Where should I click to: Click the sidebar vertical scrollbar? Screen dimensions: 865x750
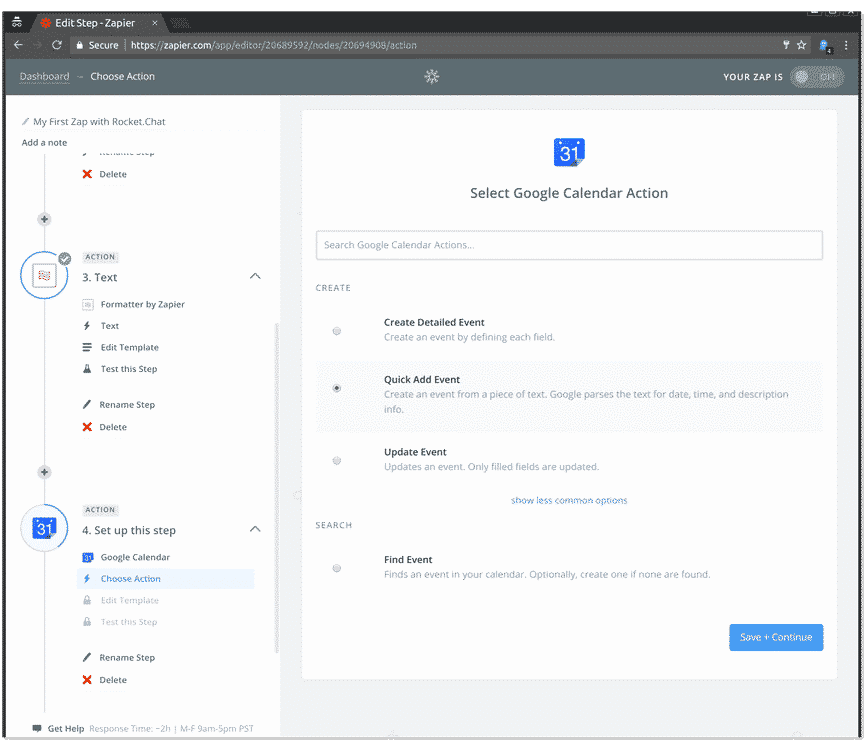pyautogui.click(x=276, y=488)
